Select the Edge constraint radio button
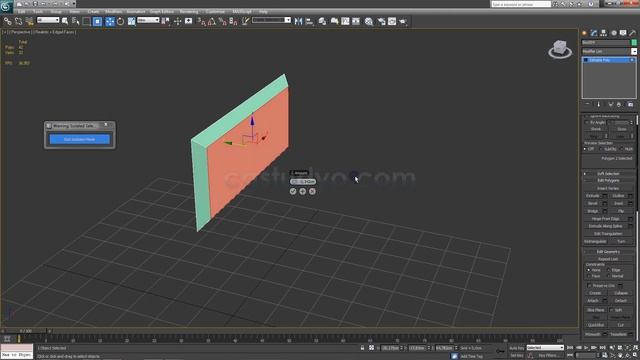 pyautogui.click(x=608, y=270)
